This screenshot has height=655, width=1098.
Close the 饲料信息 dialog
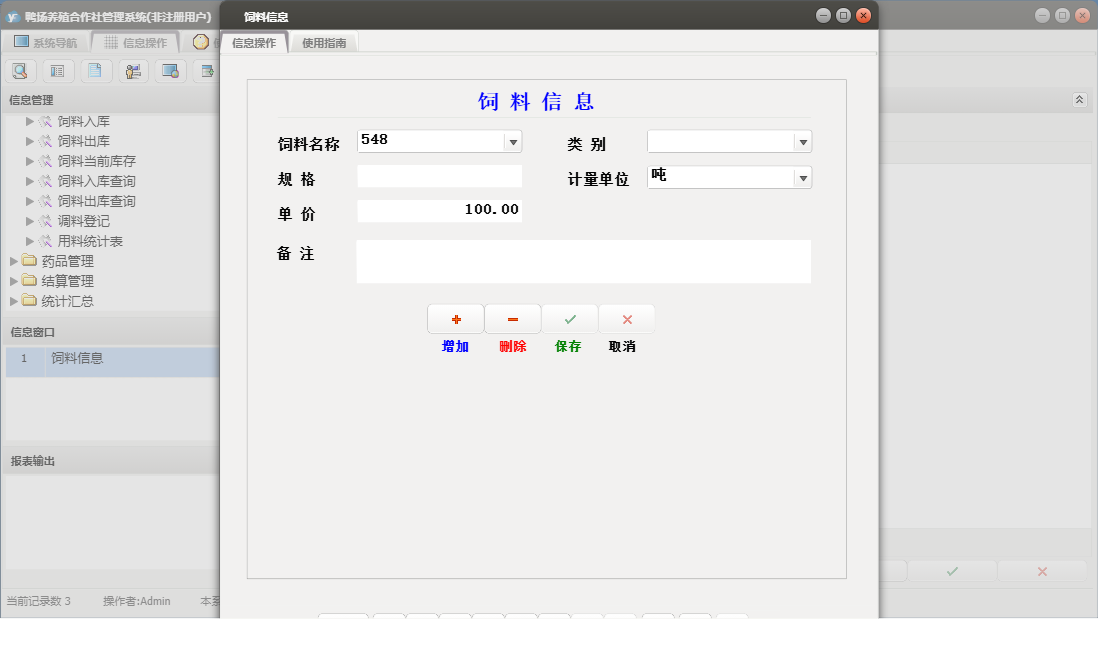(x=863, y=15)
